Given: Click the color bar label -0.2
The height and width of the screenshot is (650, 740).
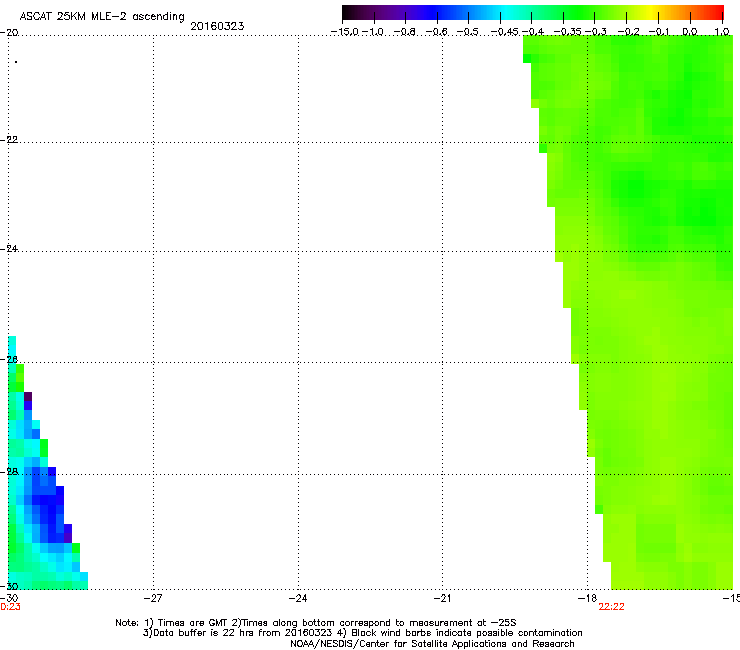Looking at the screenshot, I should click(629, 32).
